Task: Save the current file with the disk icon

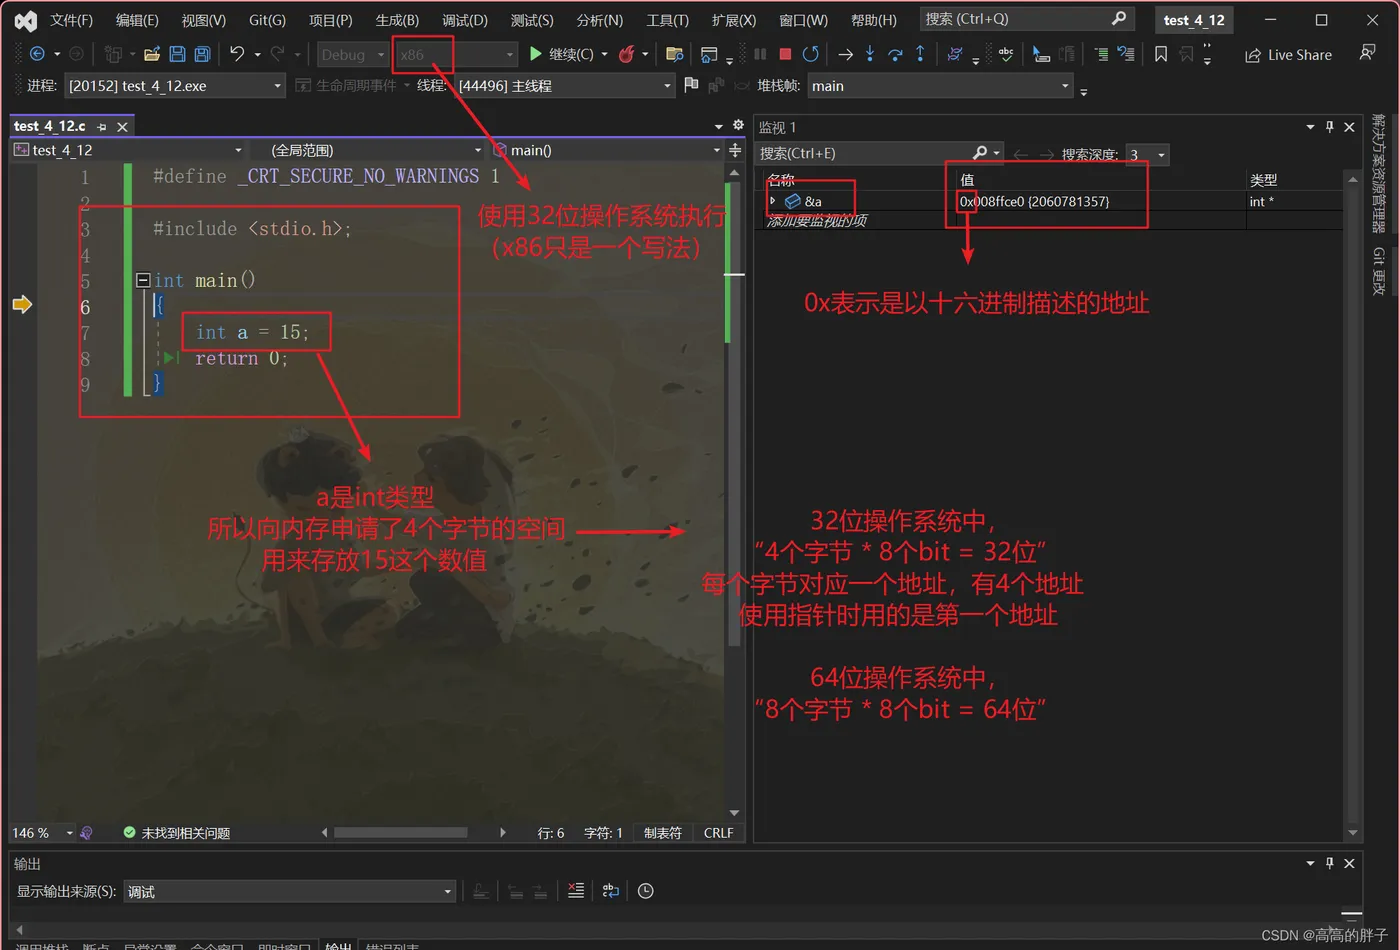Action: [177, 54]
